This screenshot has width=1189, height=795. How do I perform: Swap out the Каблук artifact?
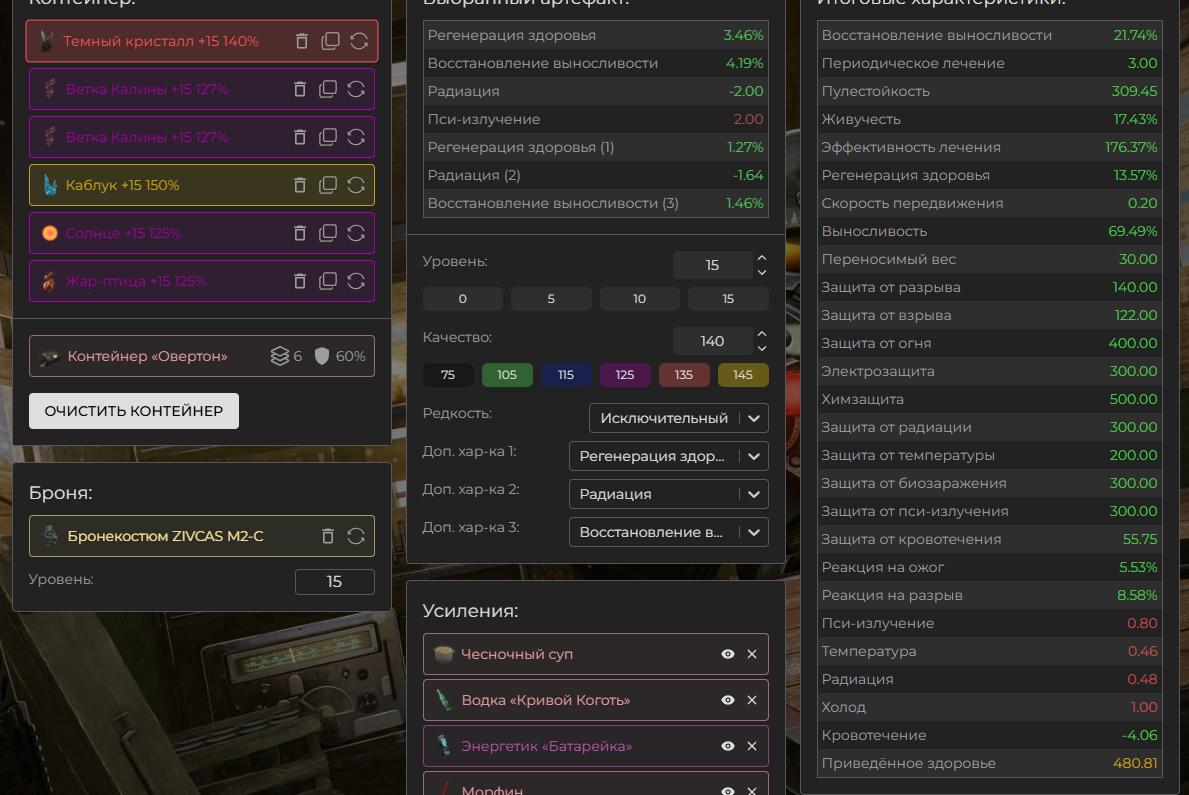(356, 185)
